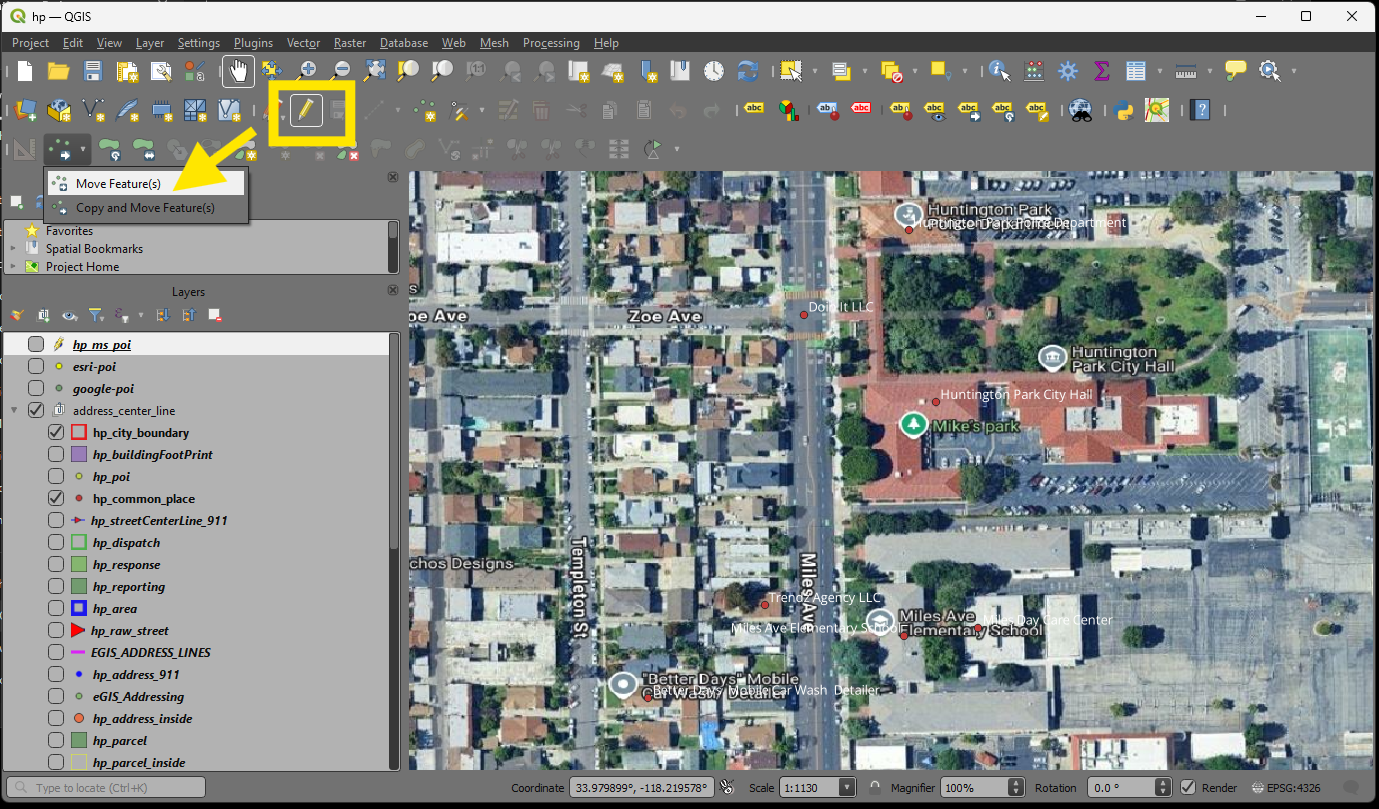Viewport: 1379px width, 809px height.
Task: Open the Measure tool dropdown arrow
Action: 1209,71
